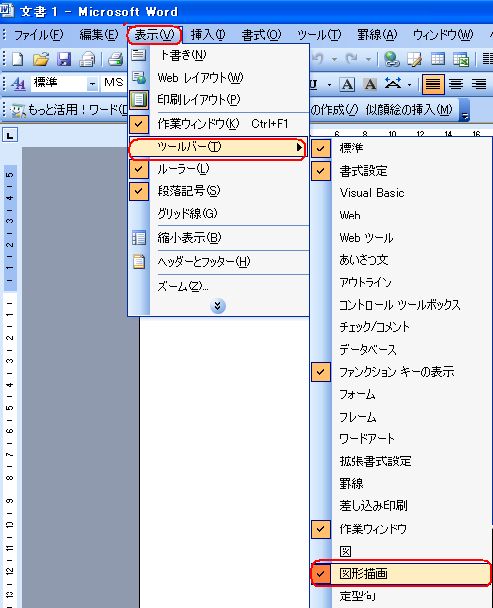This screenshot has height=608, width=493.
Task: Click the Save floppy disk icon
Action: pyautogui.click(x=64, y=59)
